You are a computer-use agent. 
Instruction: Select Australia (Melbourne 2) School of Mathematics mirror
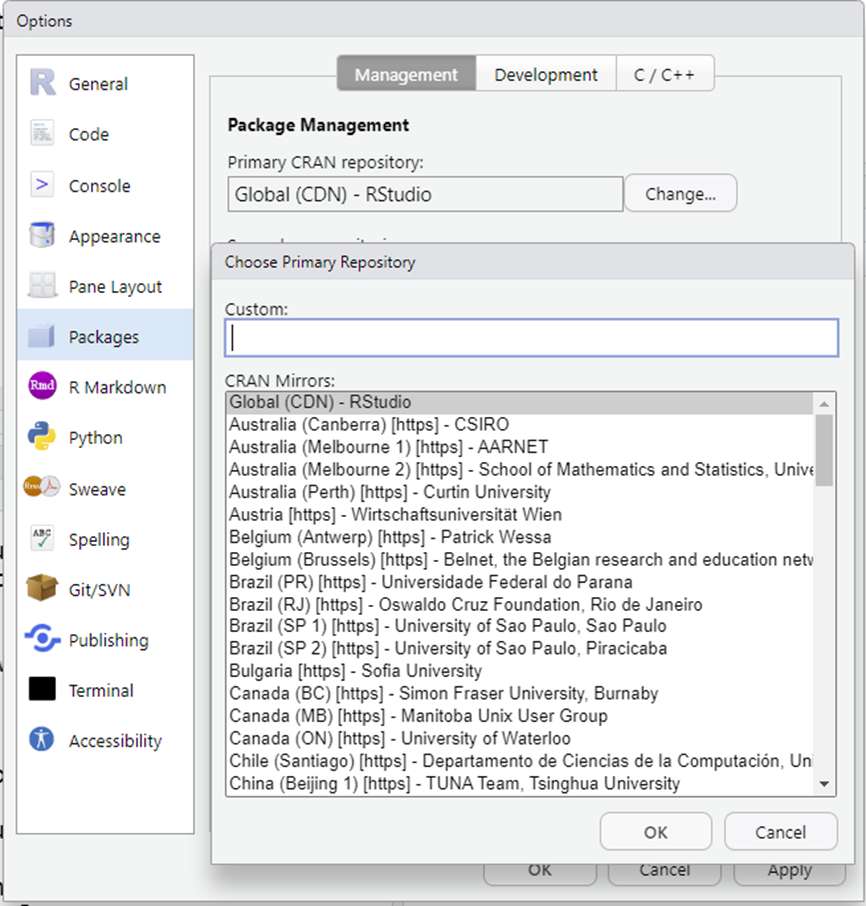(x=519, y=470)
